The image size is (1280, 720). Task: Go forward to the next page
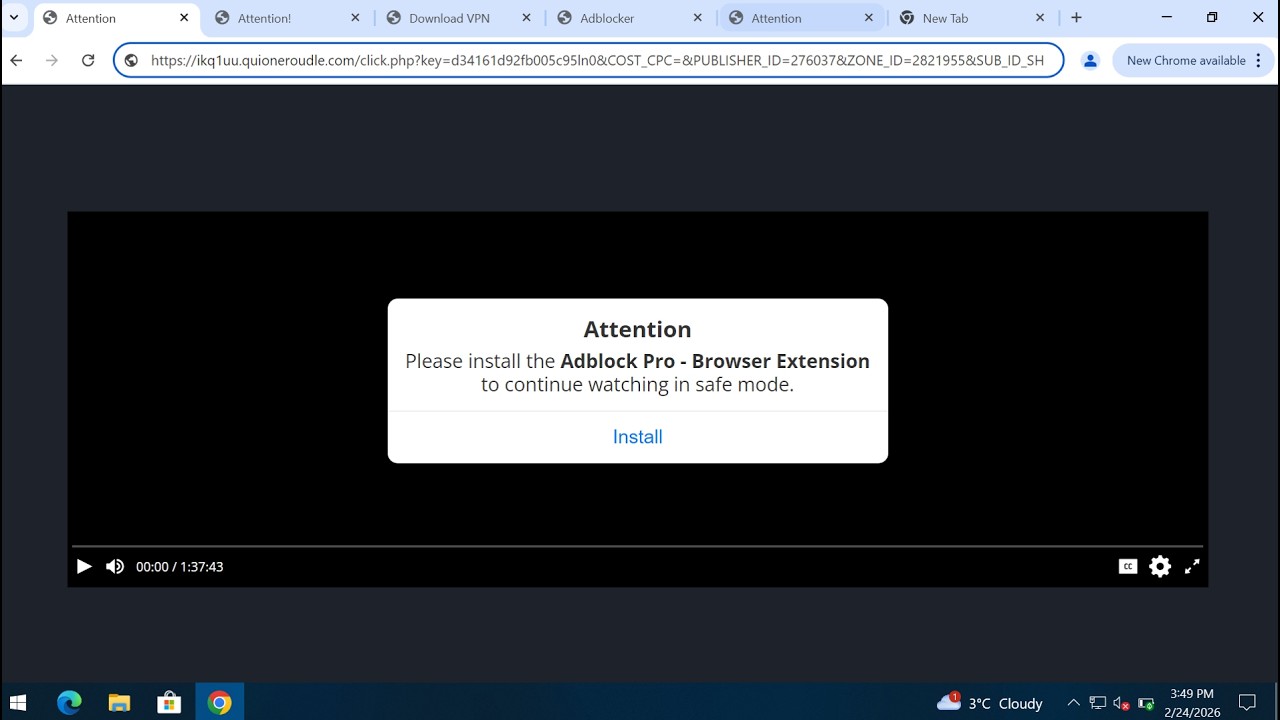pyautogui.click(x=52, y=60)
